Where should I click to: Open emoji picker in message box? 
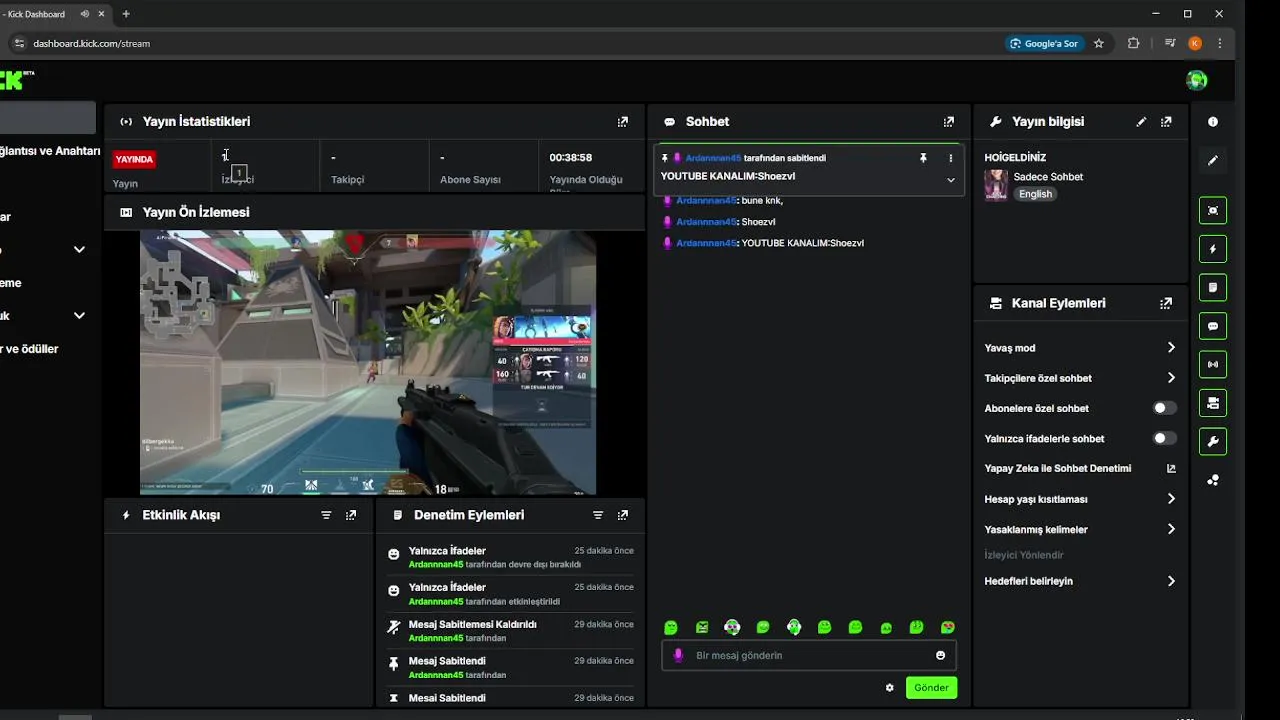940,656
